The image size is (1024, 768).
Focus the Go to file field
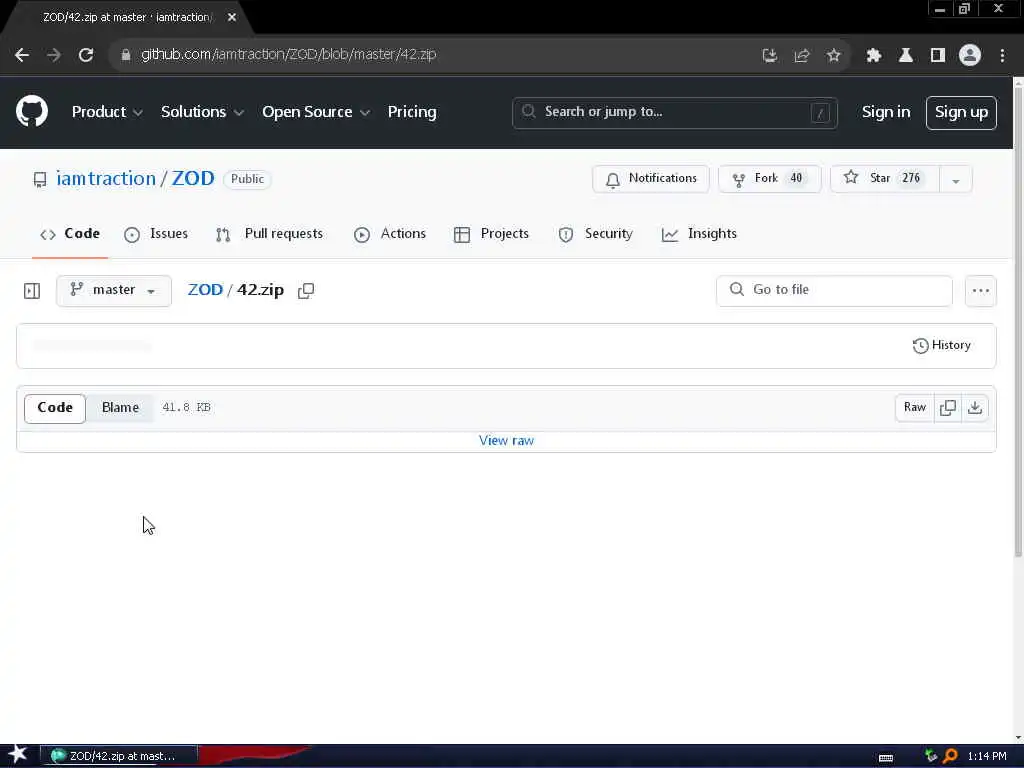(834, 290)
